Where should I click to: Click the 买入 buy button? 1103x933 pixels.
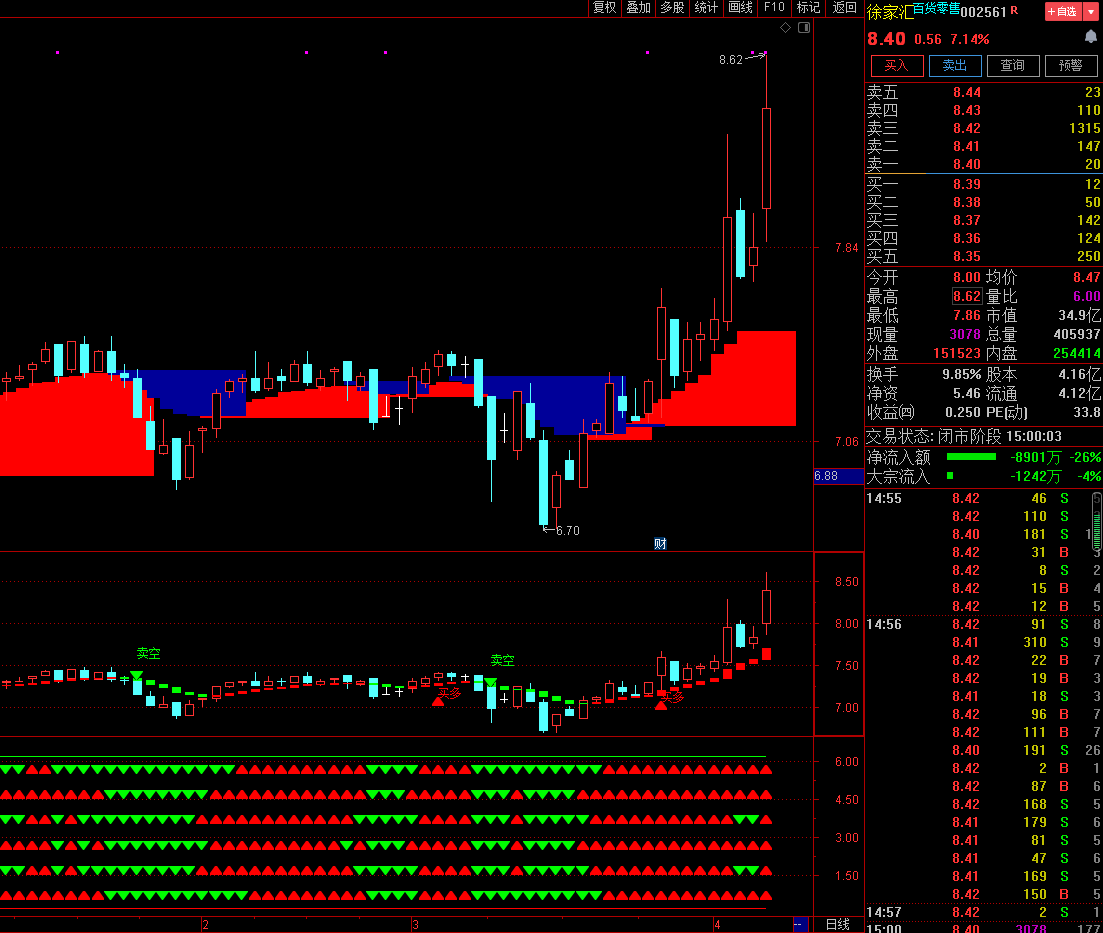[896, 65]
